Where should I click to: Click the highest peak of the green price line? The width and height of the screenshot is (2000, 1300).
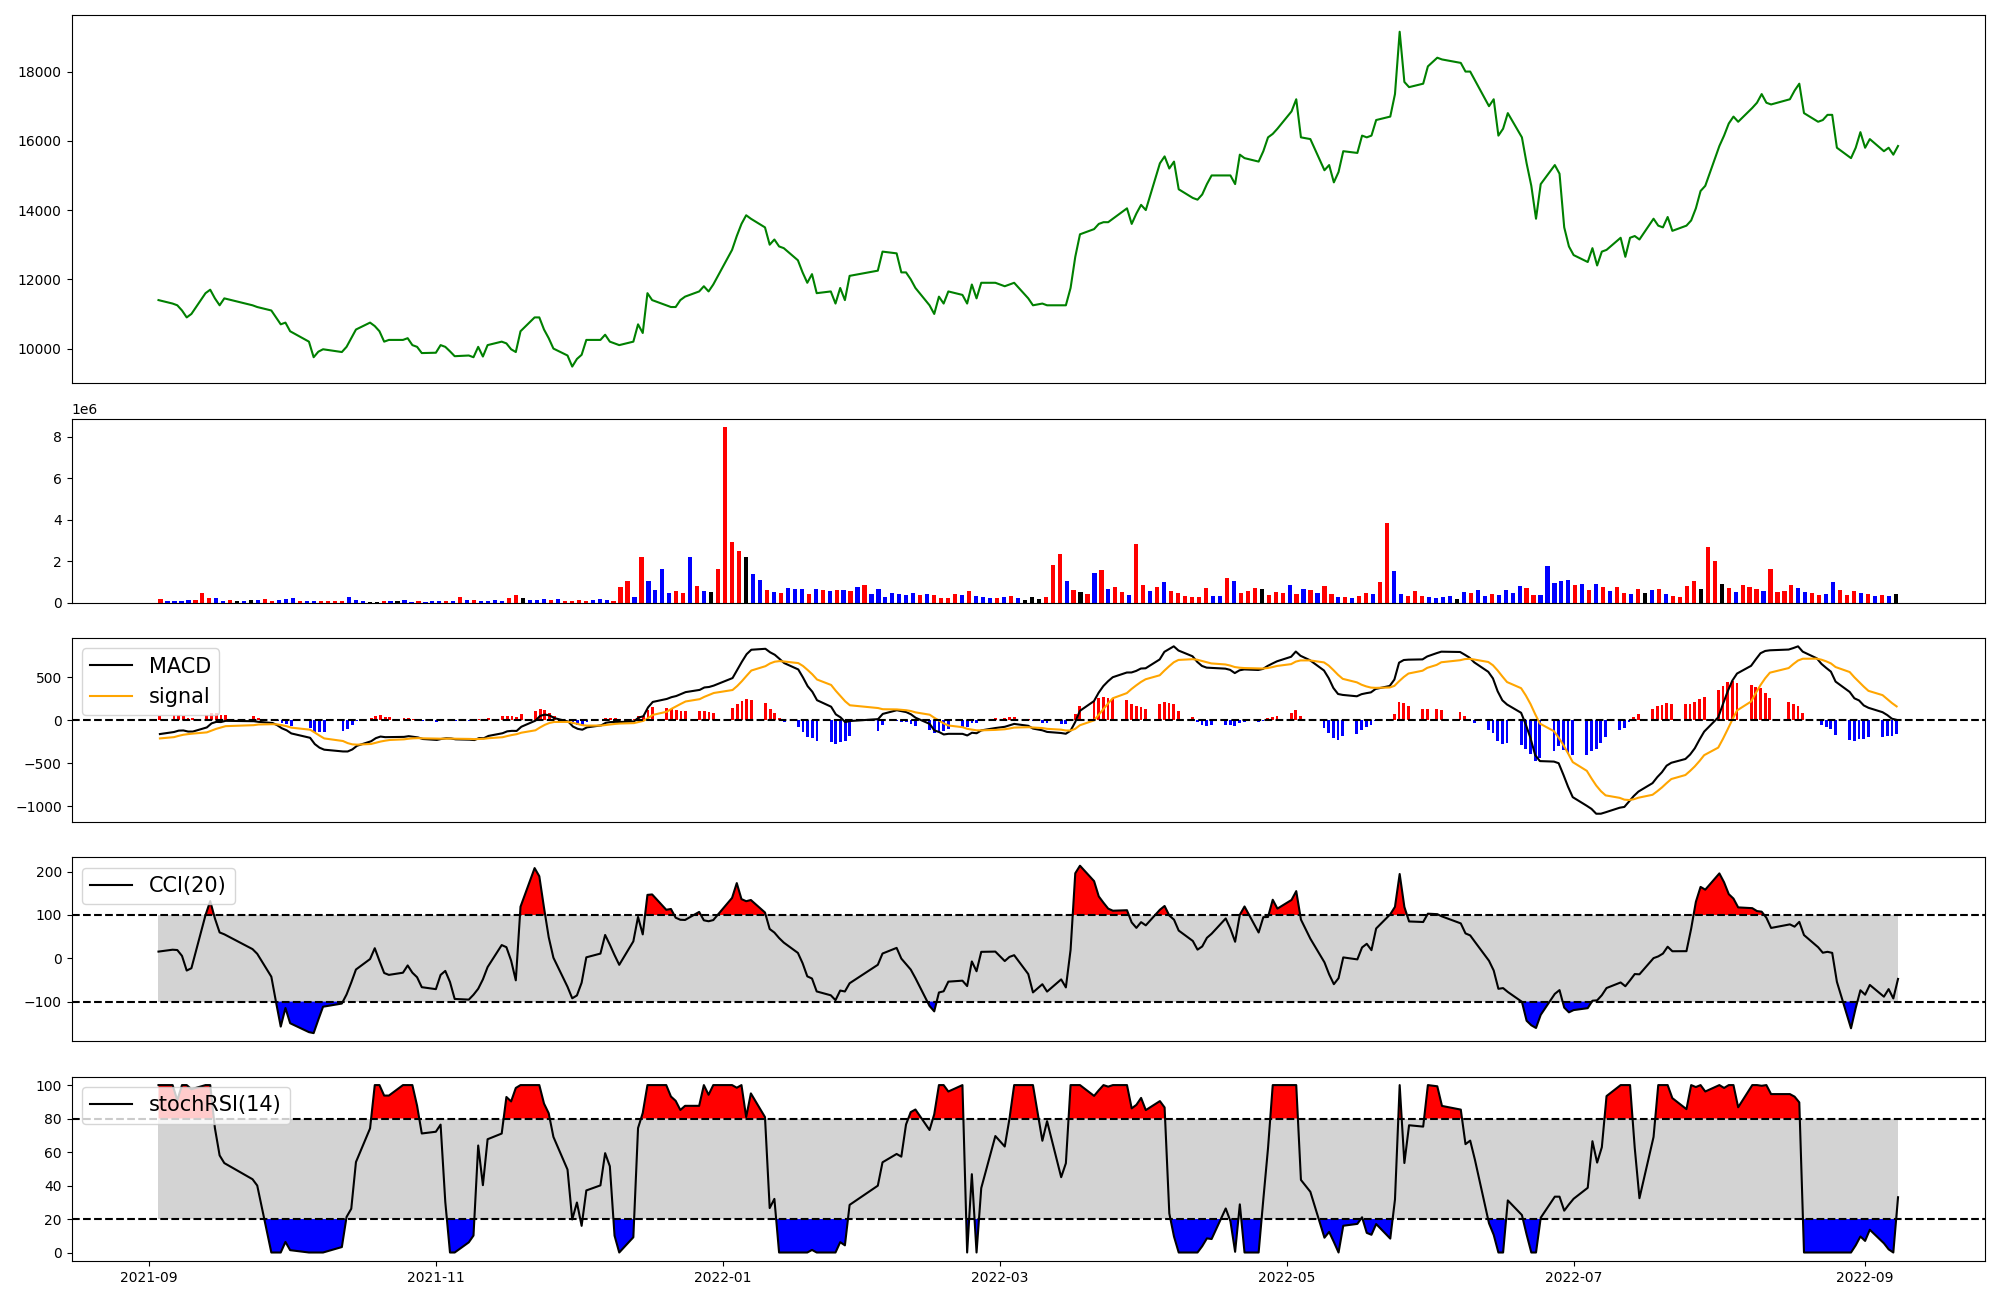(x=1399, y=33)
